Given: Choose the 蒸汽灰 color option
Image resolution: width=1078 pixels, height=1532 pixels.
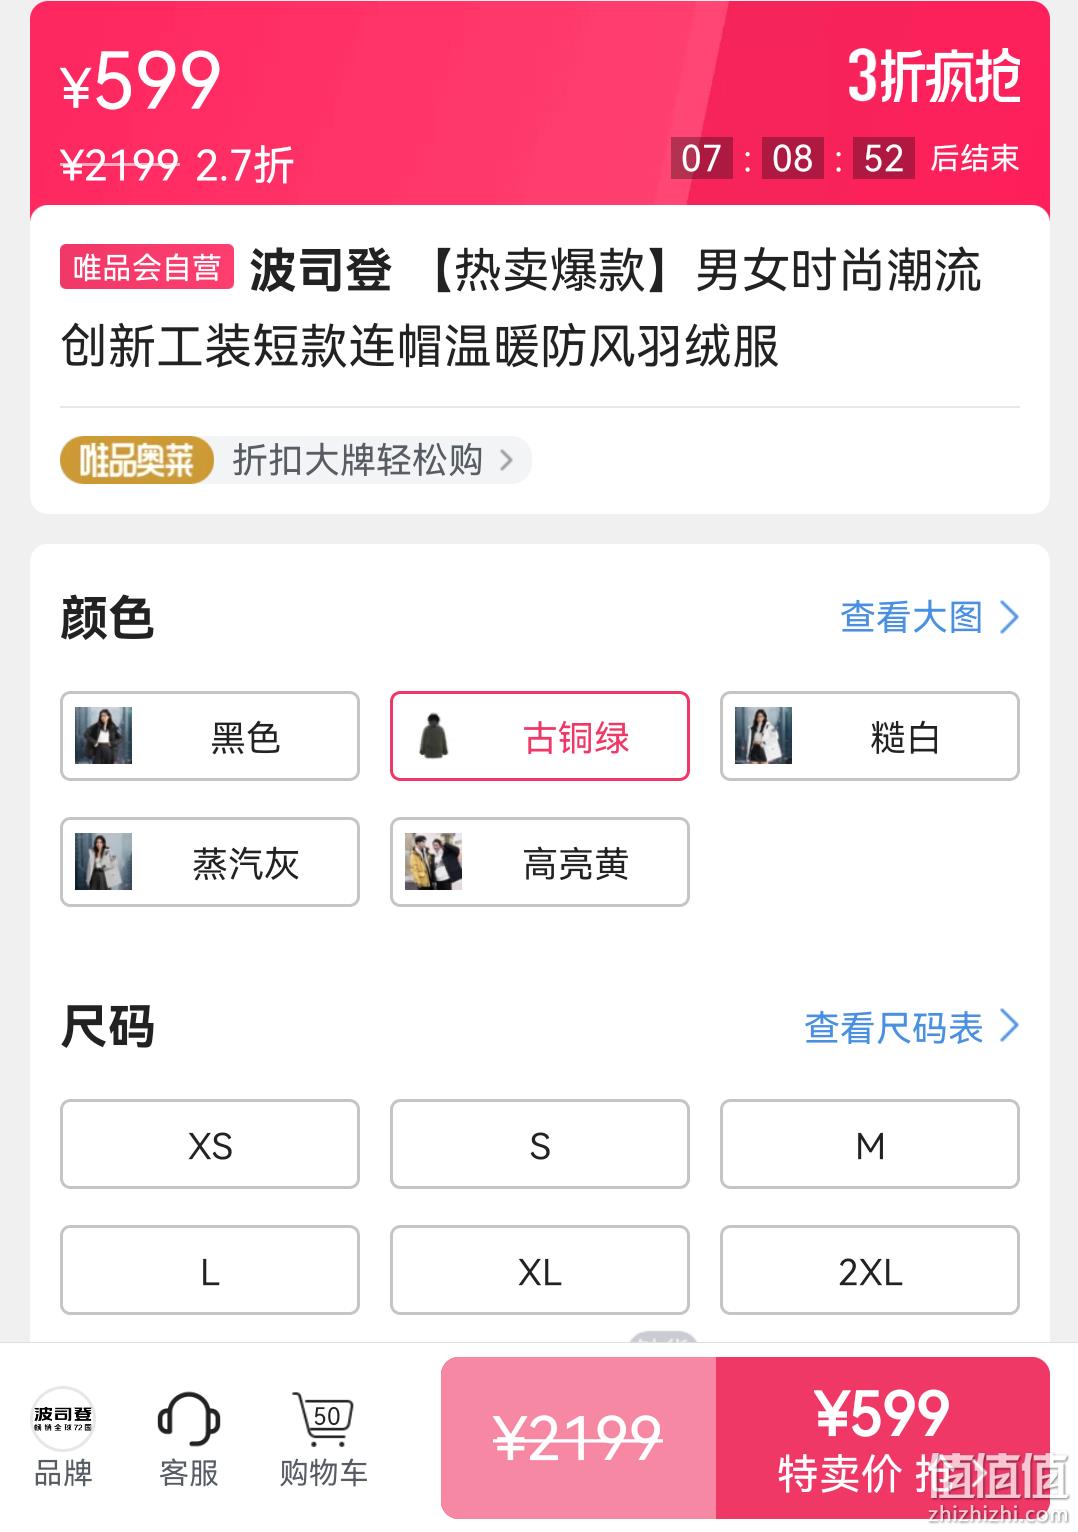Looking at the screenshot, I should click(x=209, y=862).
